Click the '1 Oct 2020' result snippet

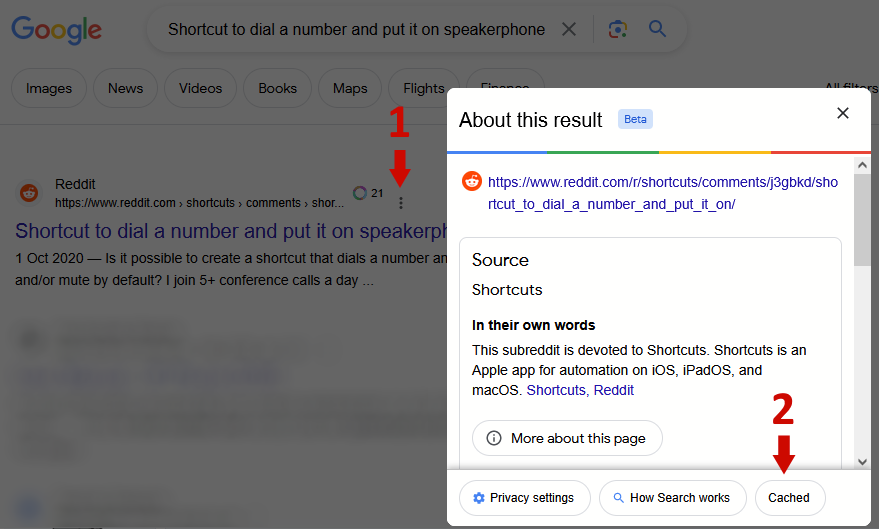tap(231, 269)
